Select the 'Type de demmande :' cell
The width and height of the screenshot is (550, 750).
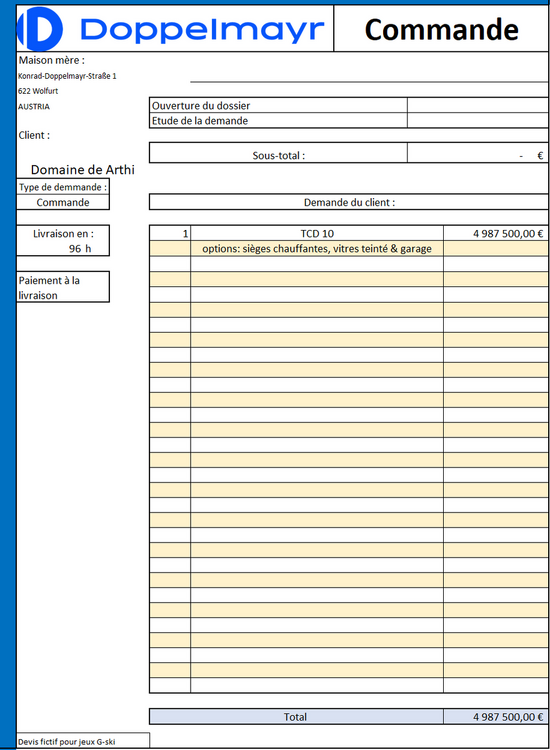tap(63, 187)
